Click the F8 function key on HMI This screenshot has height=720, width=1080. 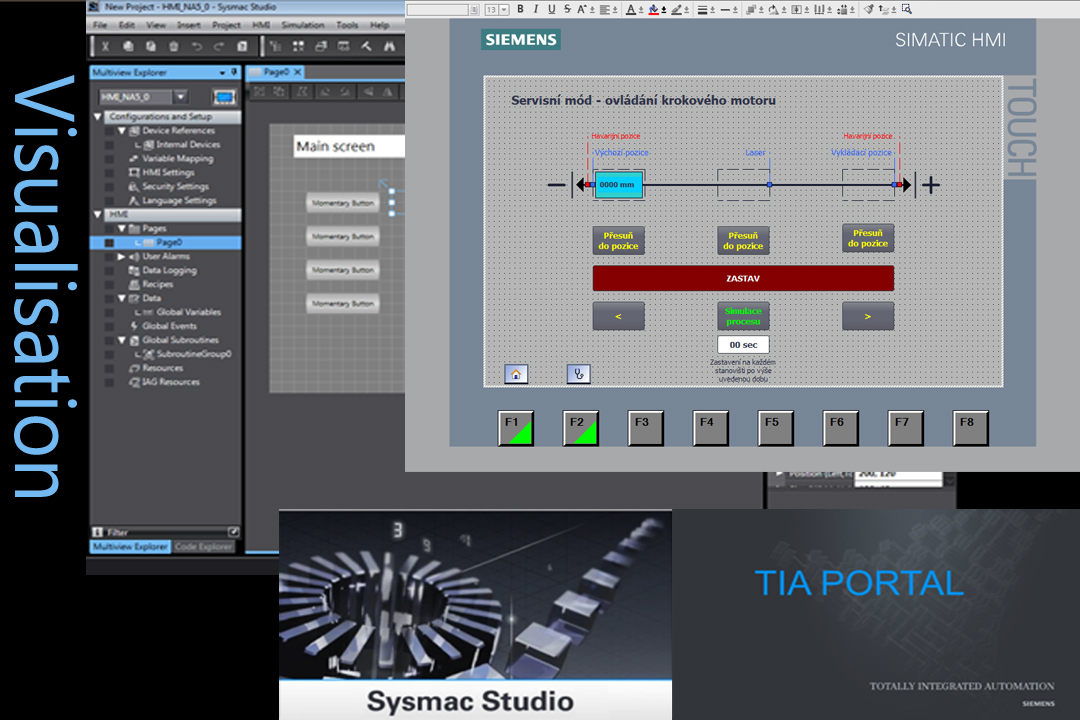[x=970, y=428]
